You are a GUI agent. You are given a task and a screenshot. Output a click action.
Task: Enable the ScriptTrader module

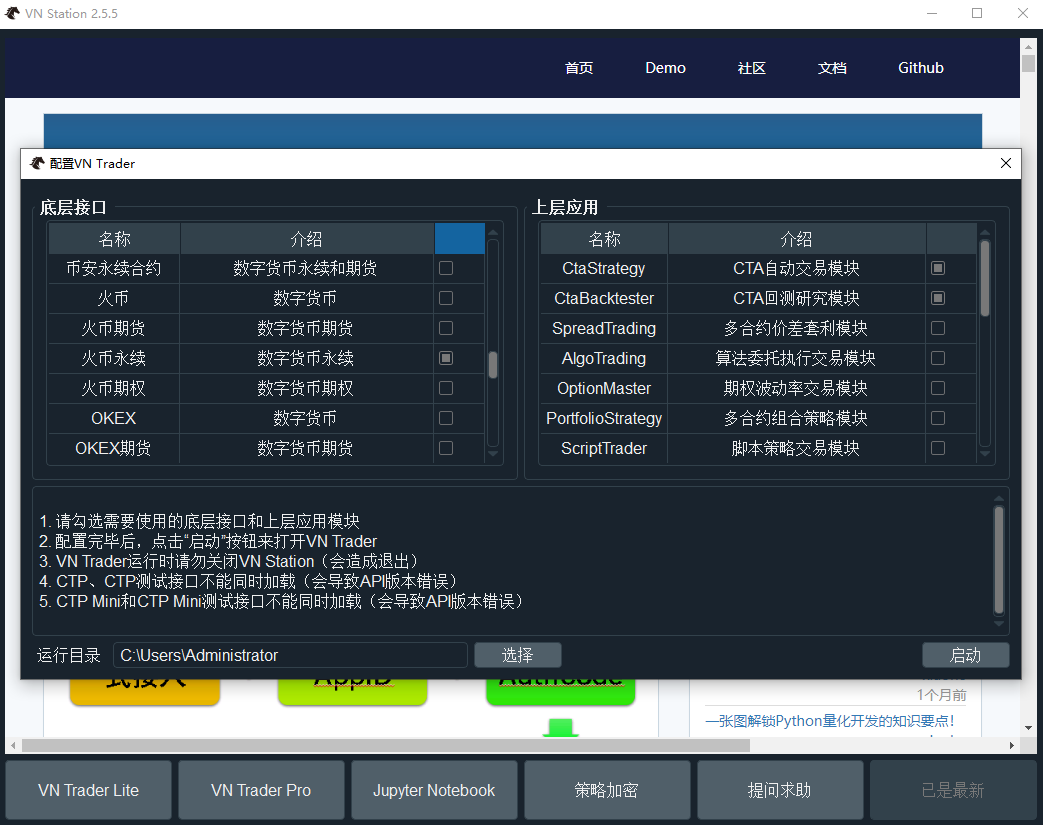pyautogui.click(x=937, y=448)
